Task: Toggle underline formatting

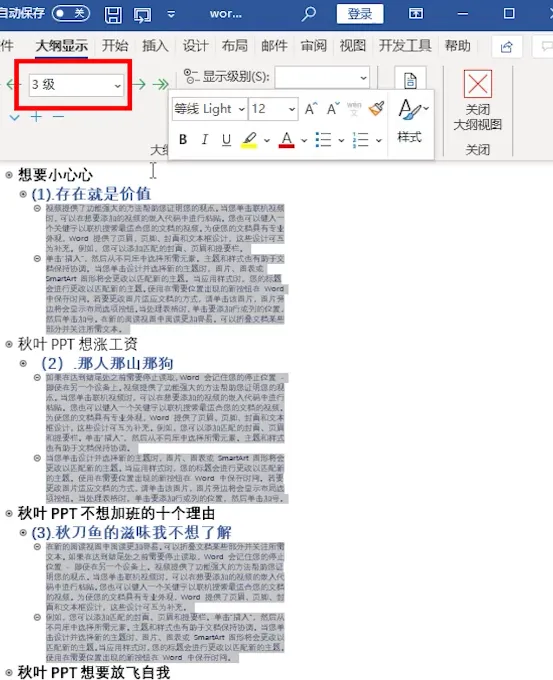Action: (x=226, y=139)
